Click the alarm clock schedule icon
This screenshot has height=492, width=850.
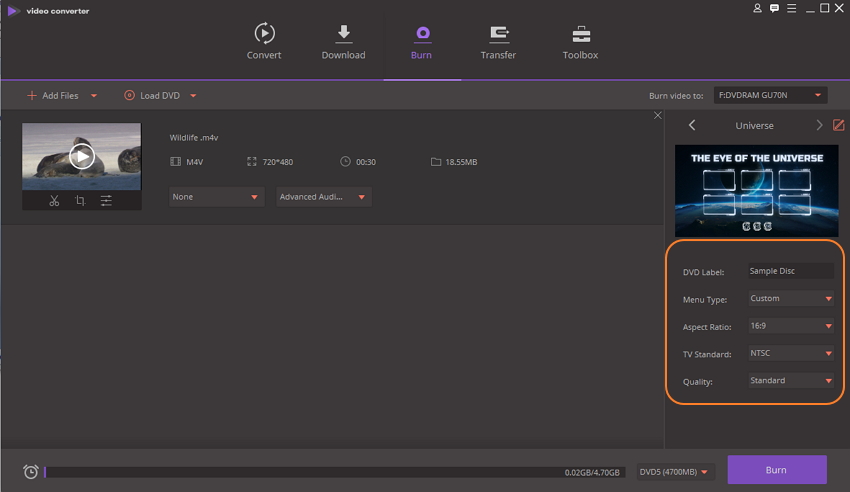coord(31,471)
